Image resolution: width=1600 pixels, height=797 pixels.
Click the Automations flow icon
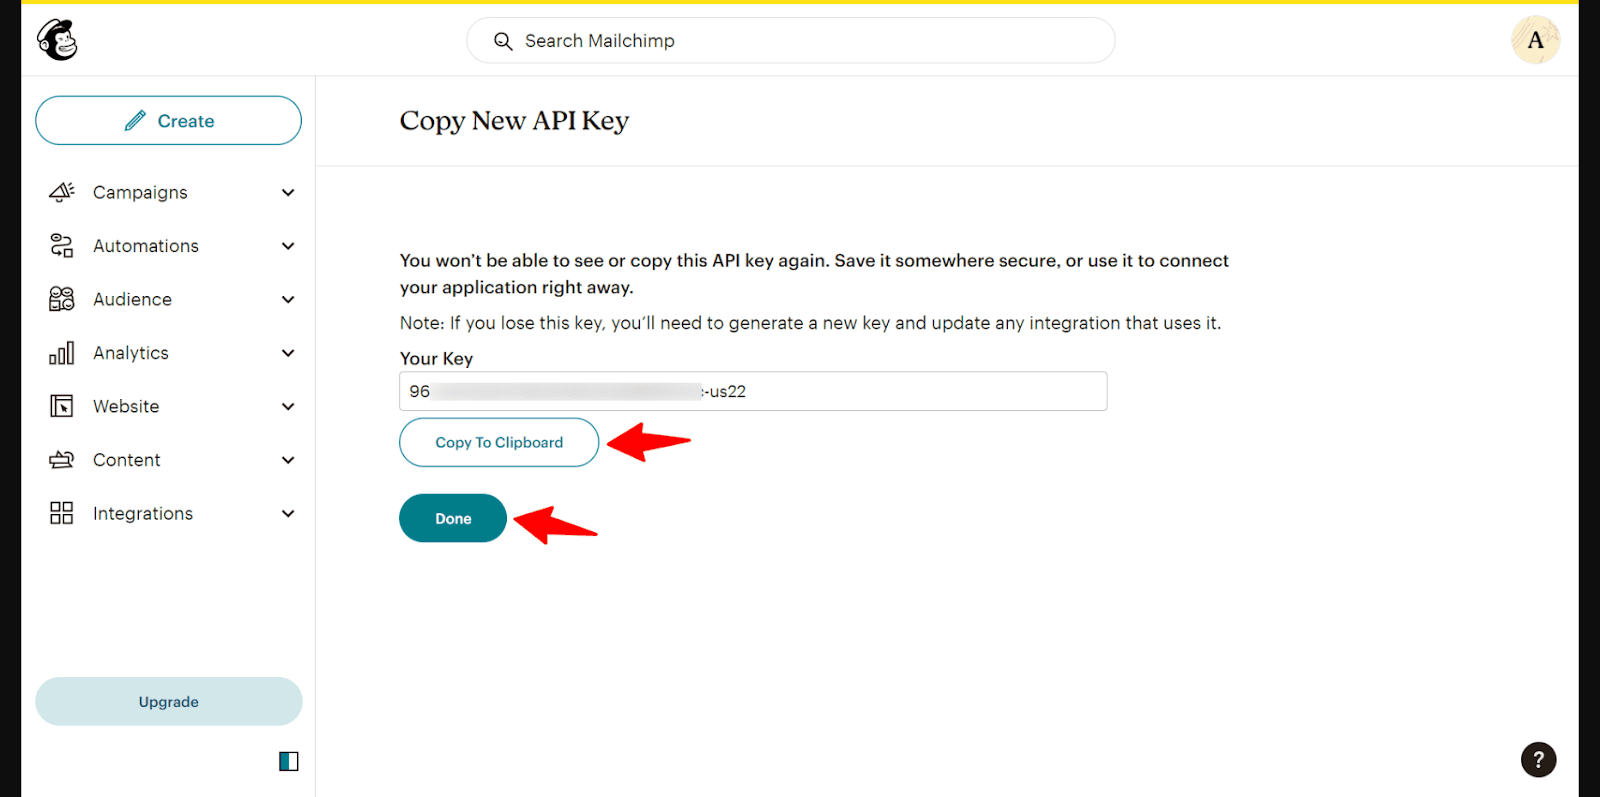coord(62,246)
